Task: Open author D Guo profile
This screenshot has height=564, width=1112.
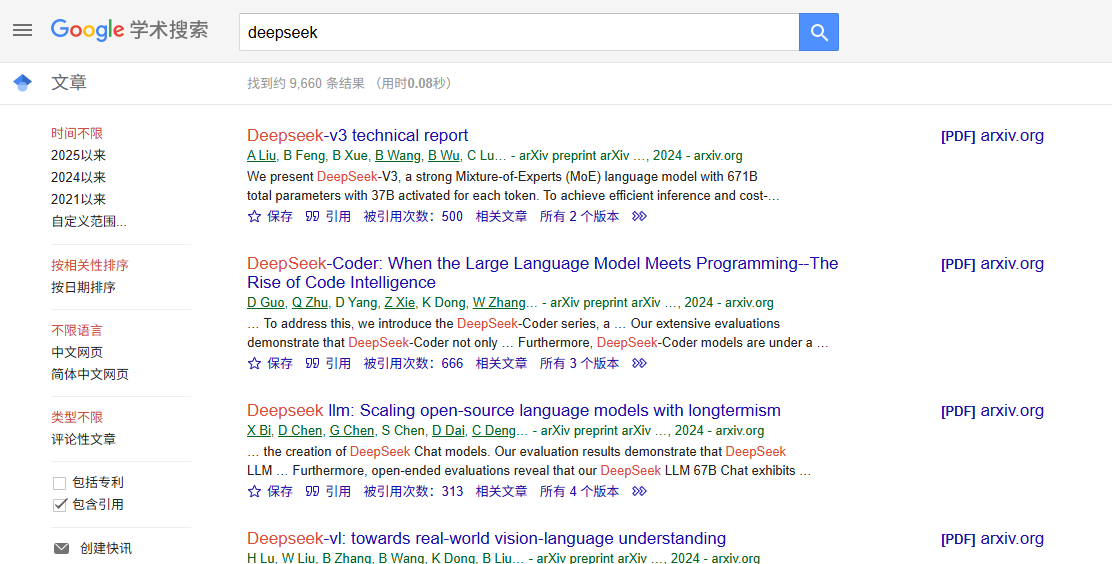Action: (266, 302)
